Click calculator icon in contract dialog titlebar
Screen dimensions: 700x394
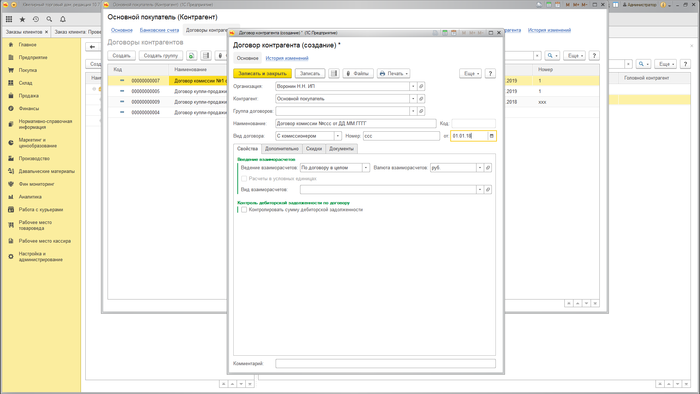point(445,33)
